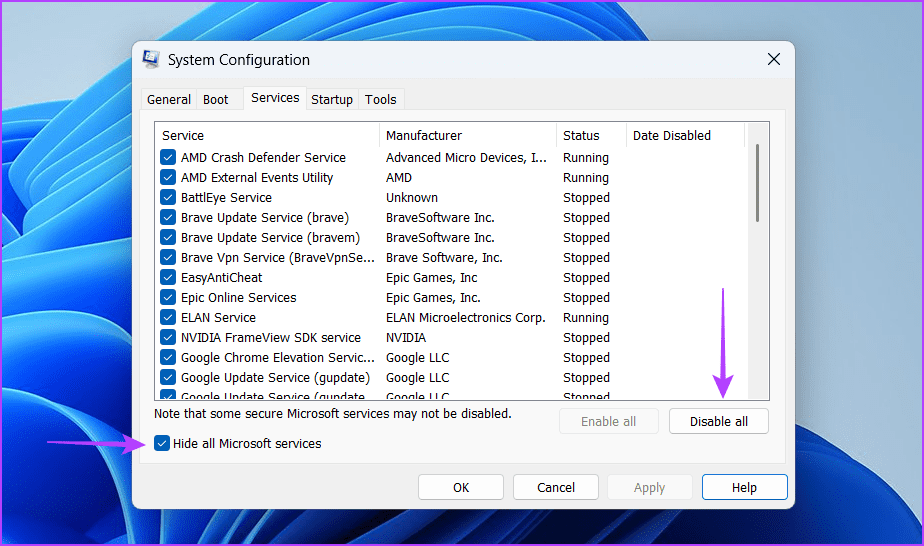Sort by the Manufacturer column header

click(x=468, y=135)
